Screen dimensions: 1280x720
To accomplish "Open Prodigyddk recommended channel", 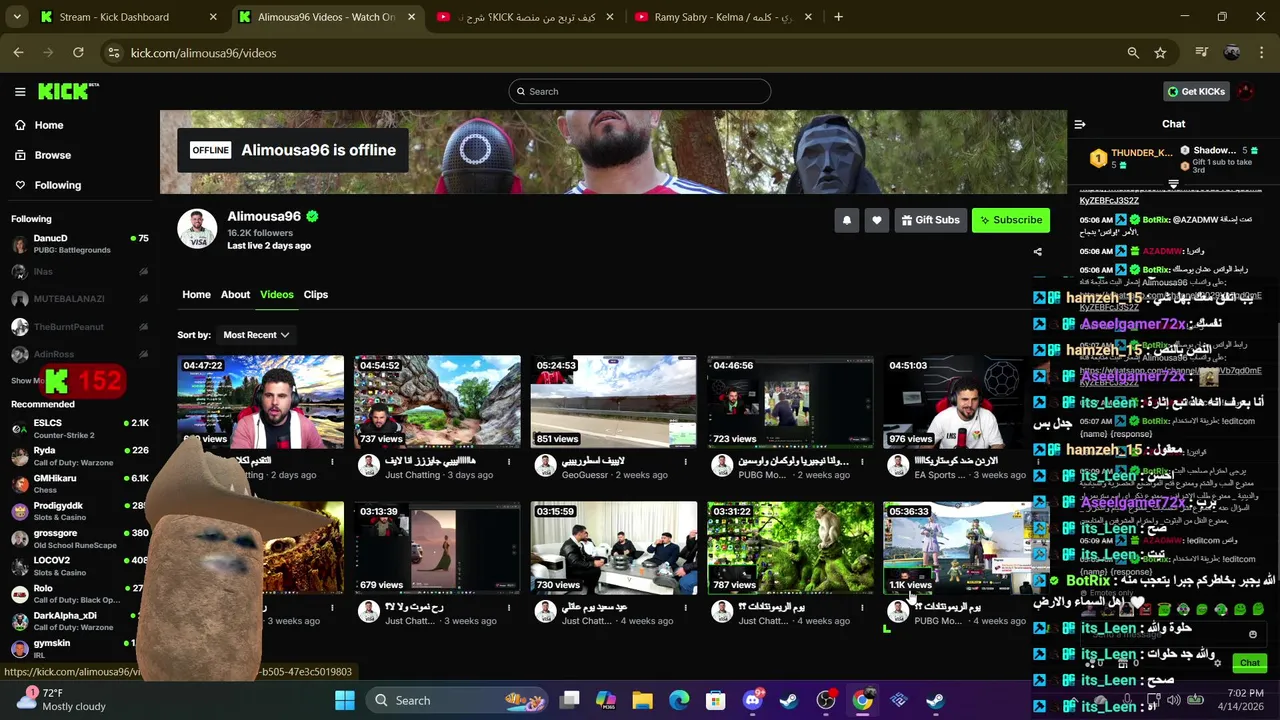I will 79,511.
